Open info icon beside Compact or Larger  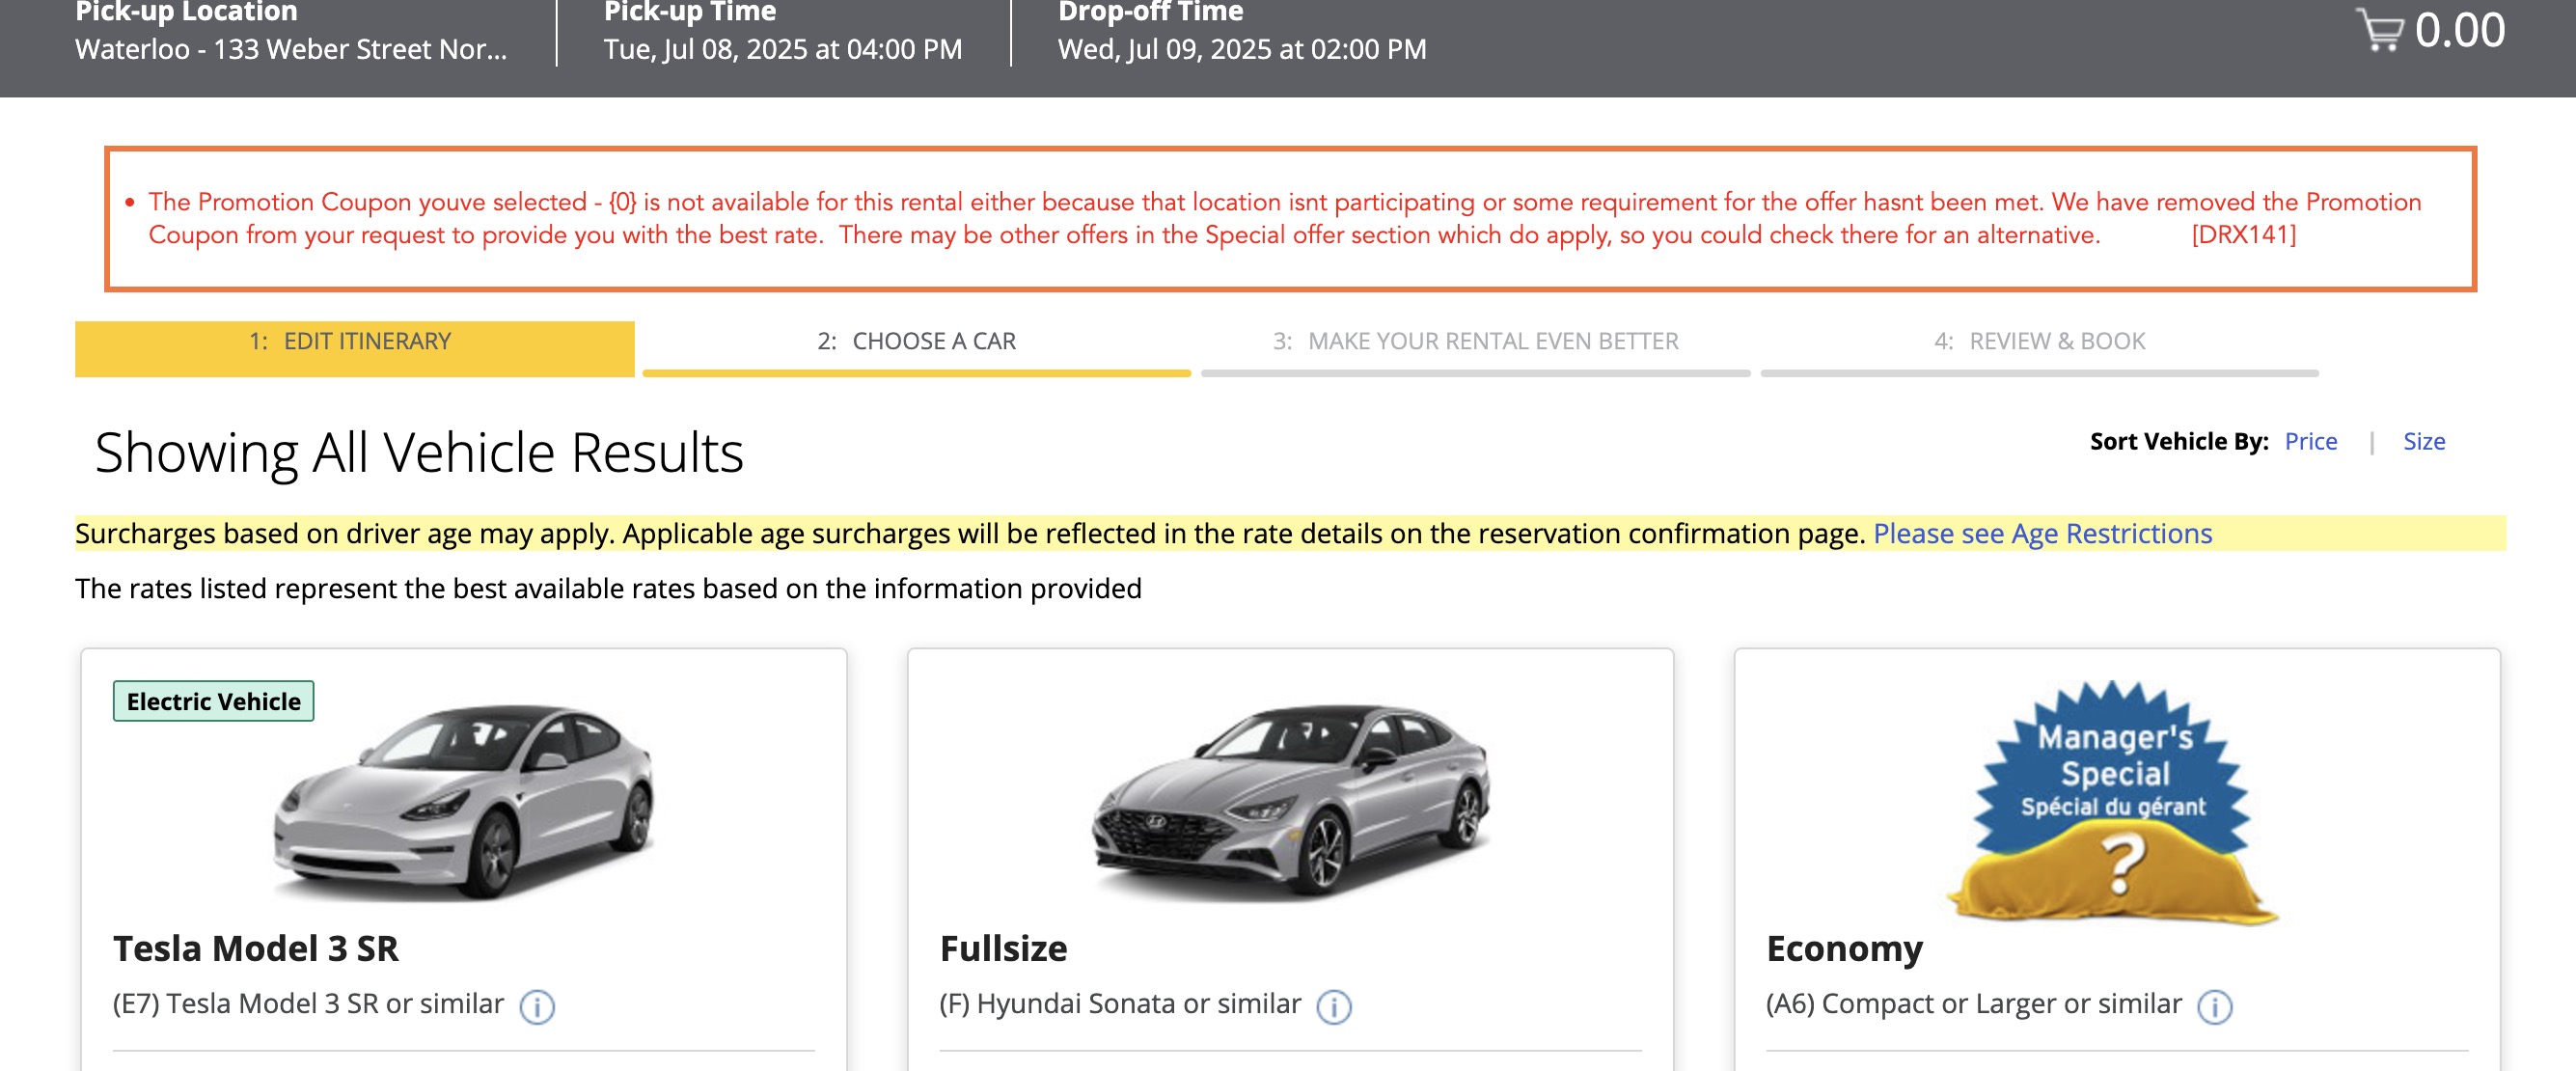pyautogui.click(x=2214, y=1006)
